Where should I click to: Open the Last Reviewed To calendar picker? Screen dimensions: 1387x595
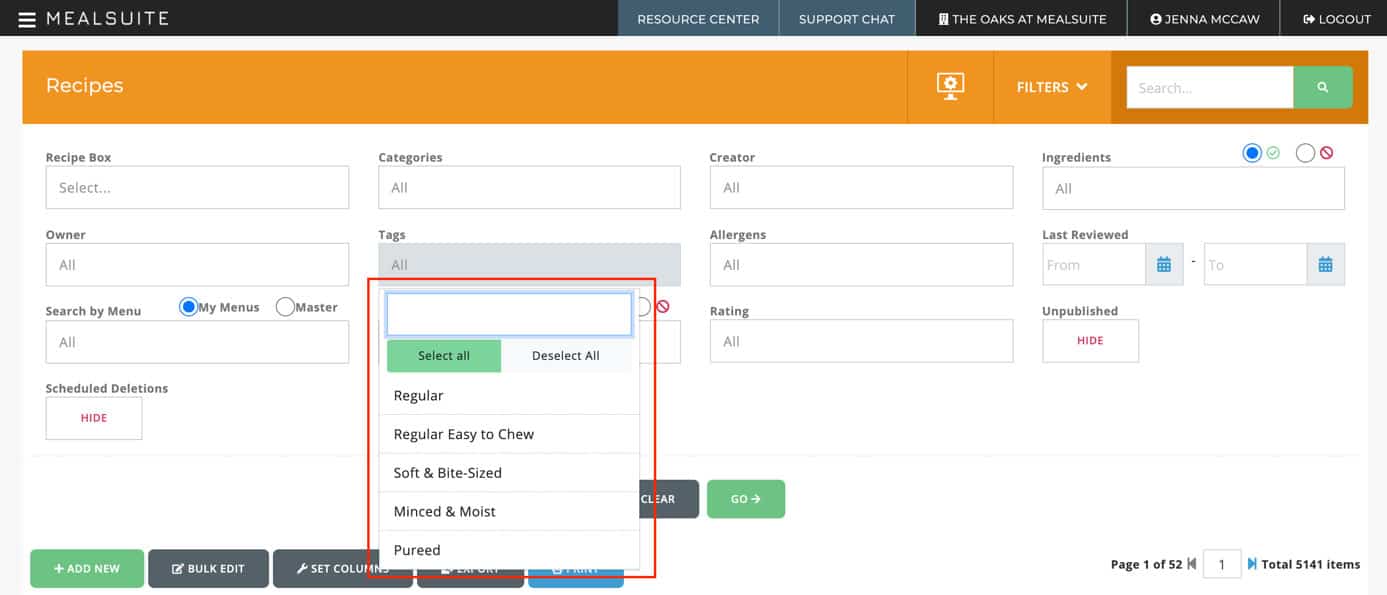coord(1325,265)
